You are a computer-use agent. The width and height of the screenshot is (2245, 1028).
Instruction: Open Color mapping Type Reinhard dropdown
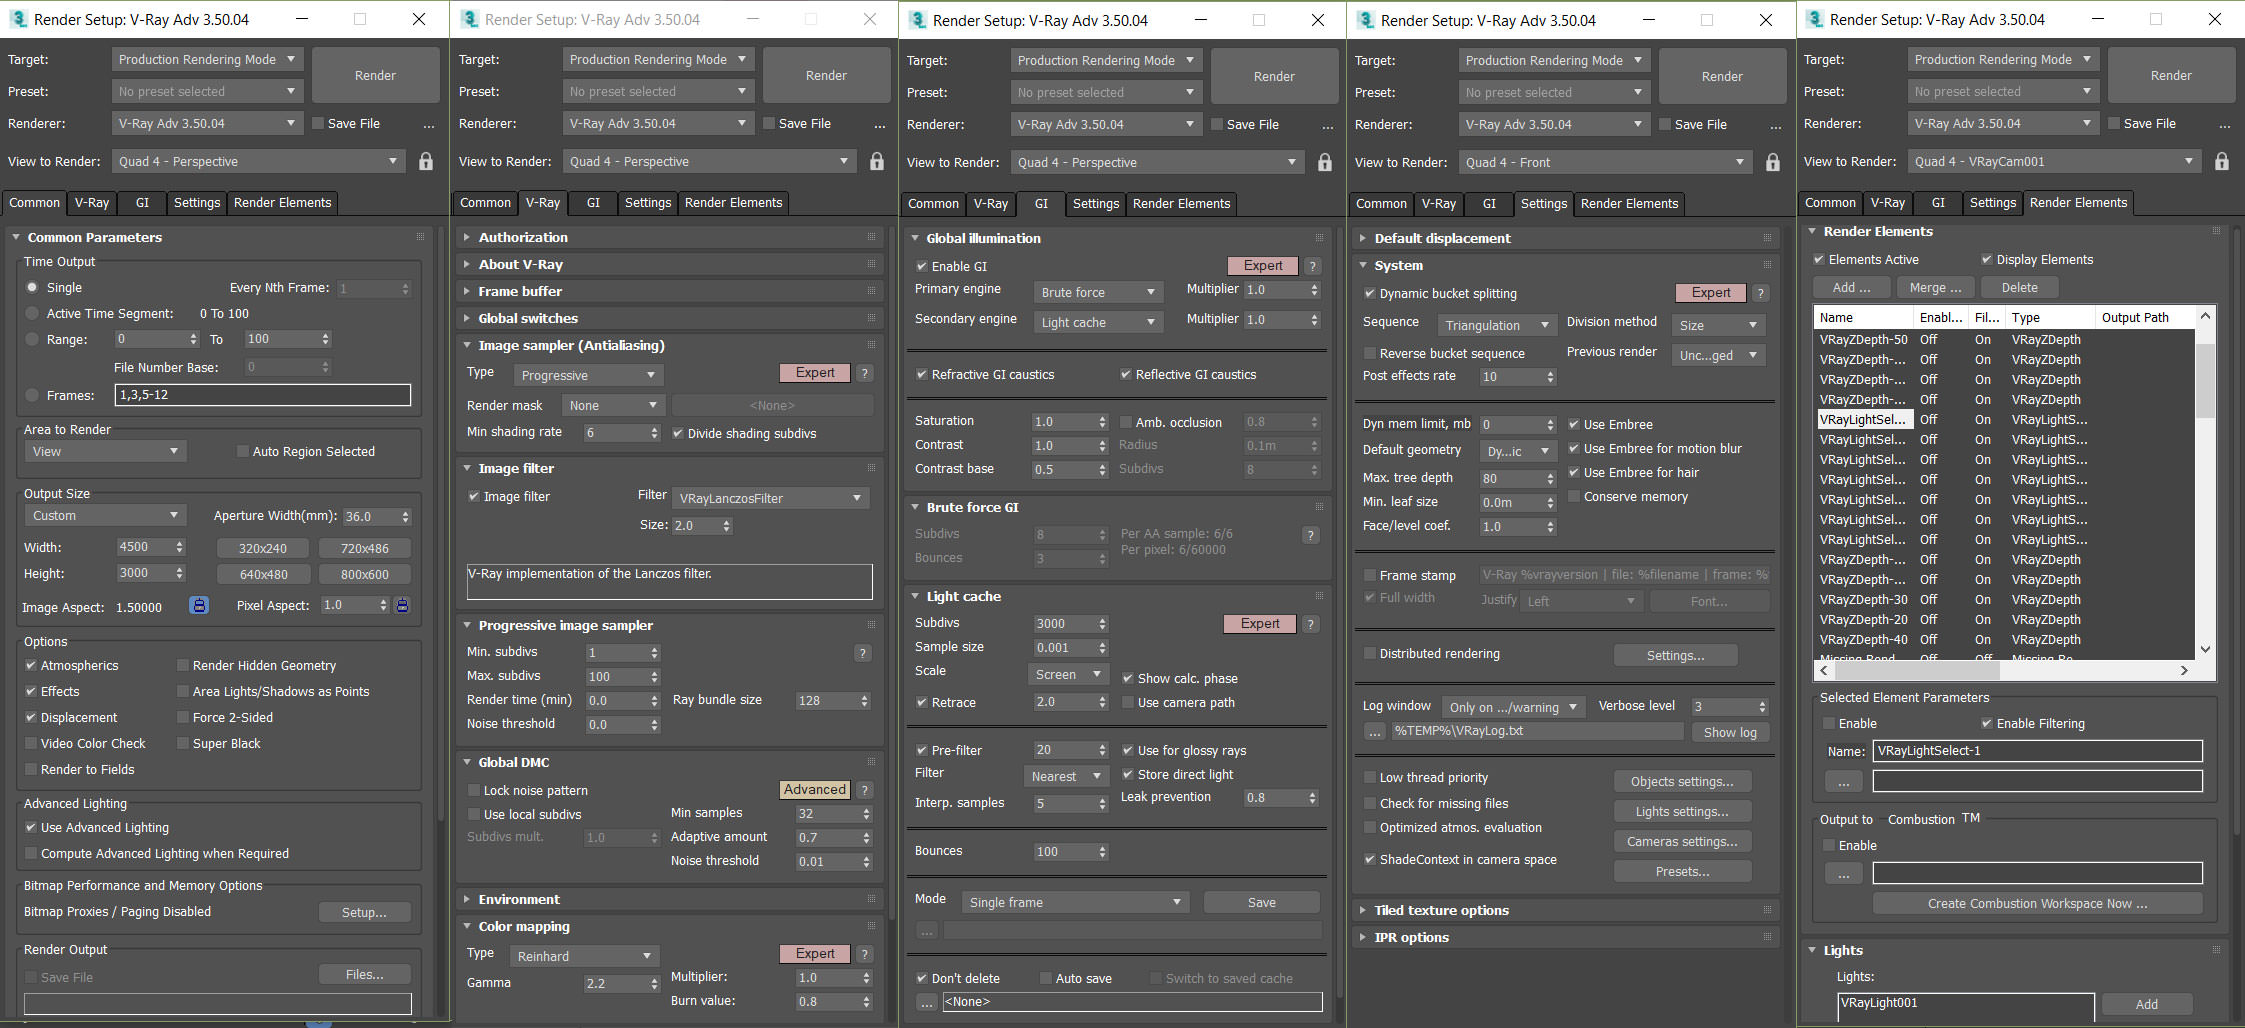(x=585, y=956)
